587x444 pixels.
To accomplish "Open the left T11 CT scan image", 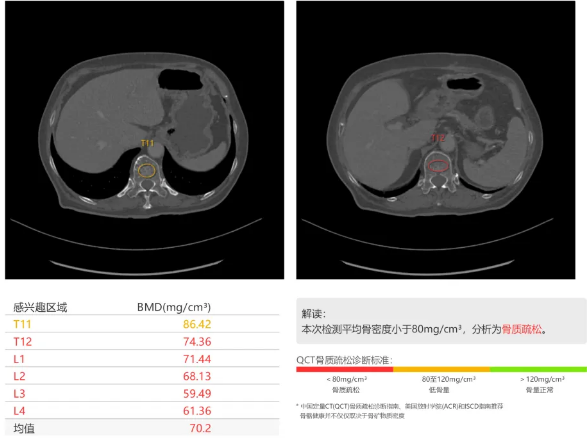I will pos(145,140).
